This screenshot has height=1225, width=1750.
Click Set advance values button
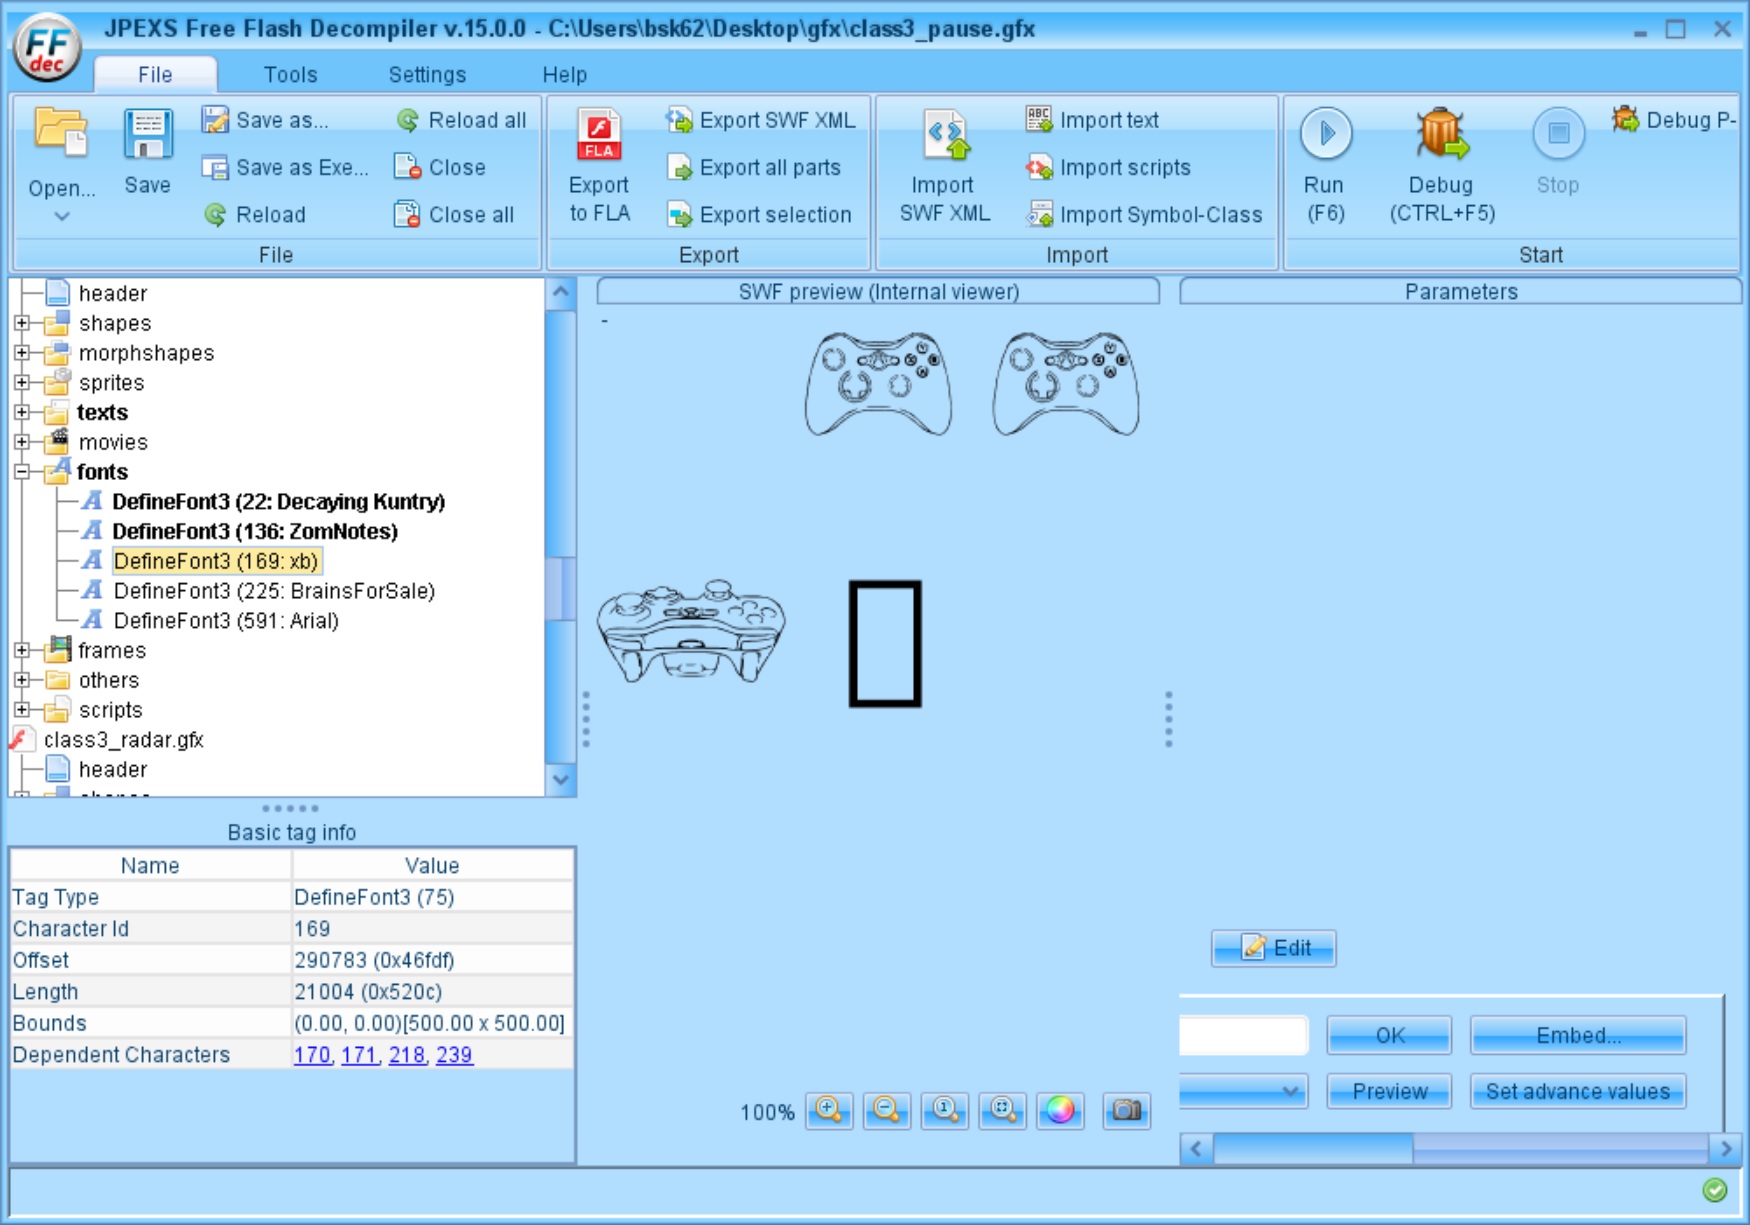(x=1578, y=1091)
